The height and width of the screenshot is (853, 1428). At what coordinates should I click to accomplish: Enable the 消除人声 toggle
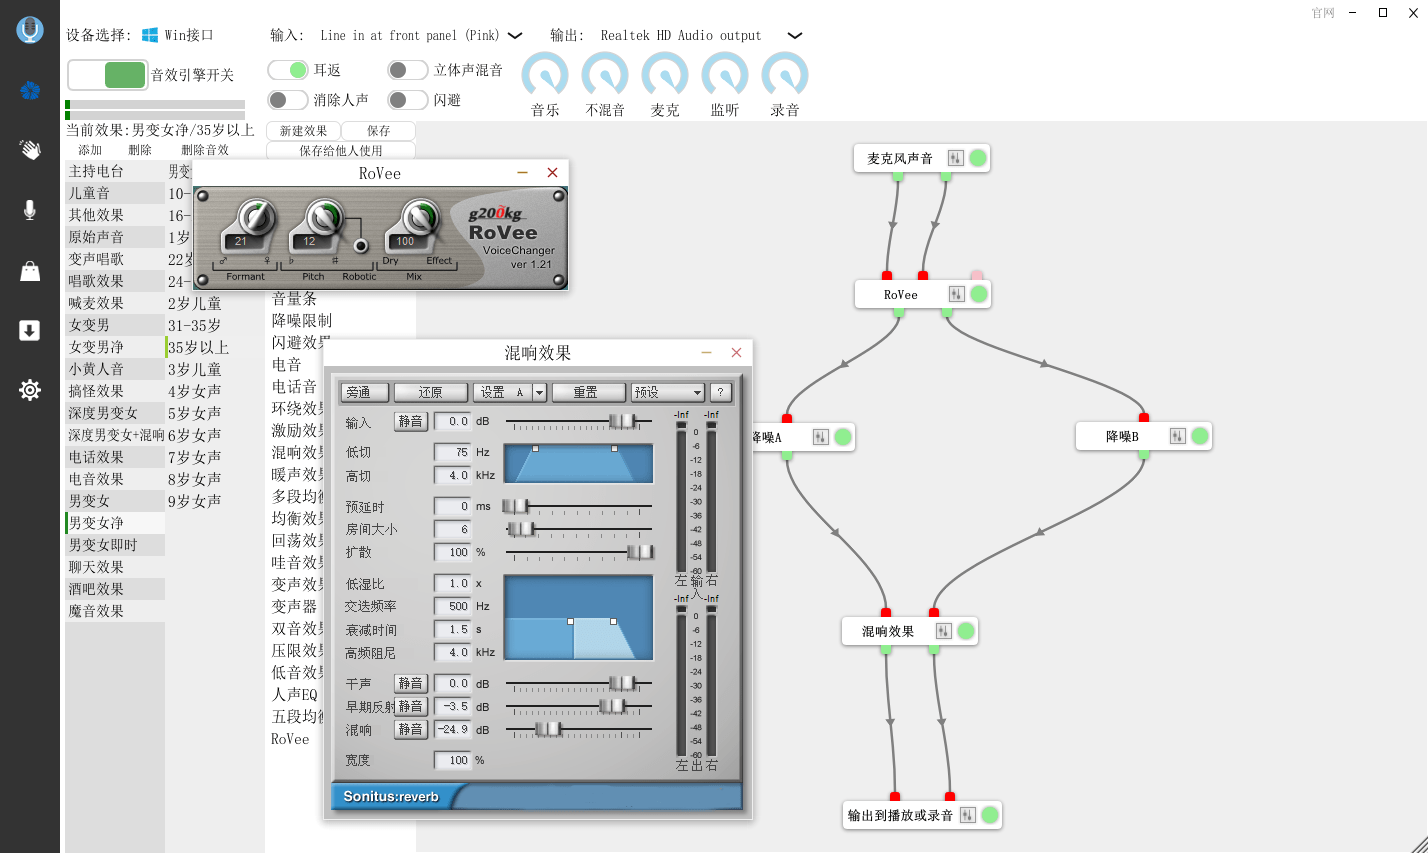click(288, 100)
